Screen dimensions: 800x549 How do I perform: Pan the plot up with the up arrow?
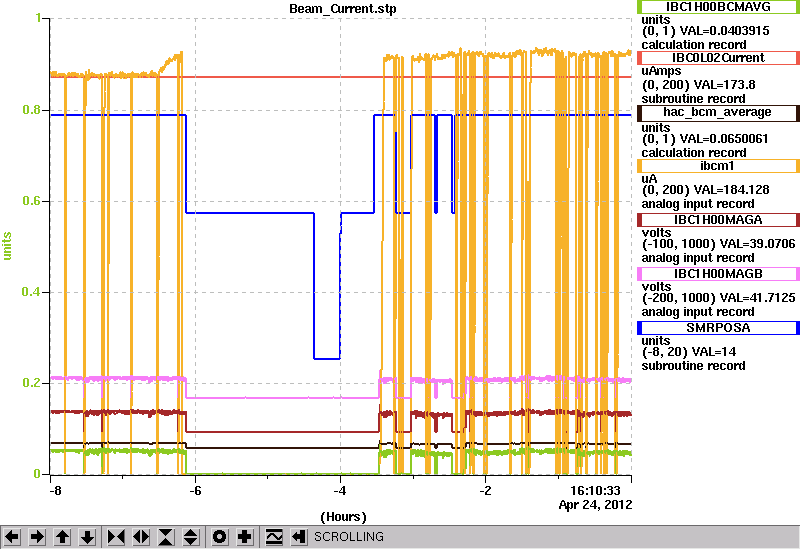click(x=62, y=537)
